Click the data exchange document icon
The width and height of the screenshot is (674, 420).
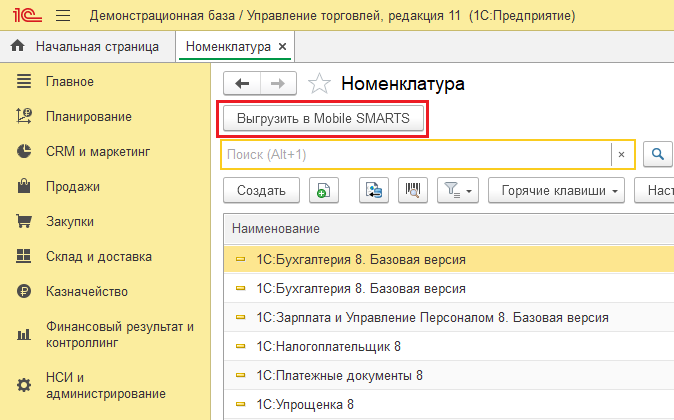pyautogui.click(x=374, y=190)
